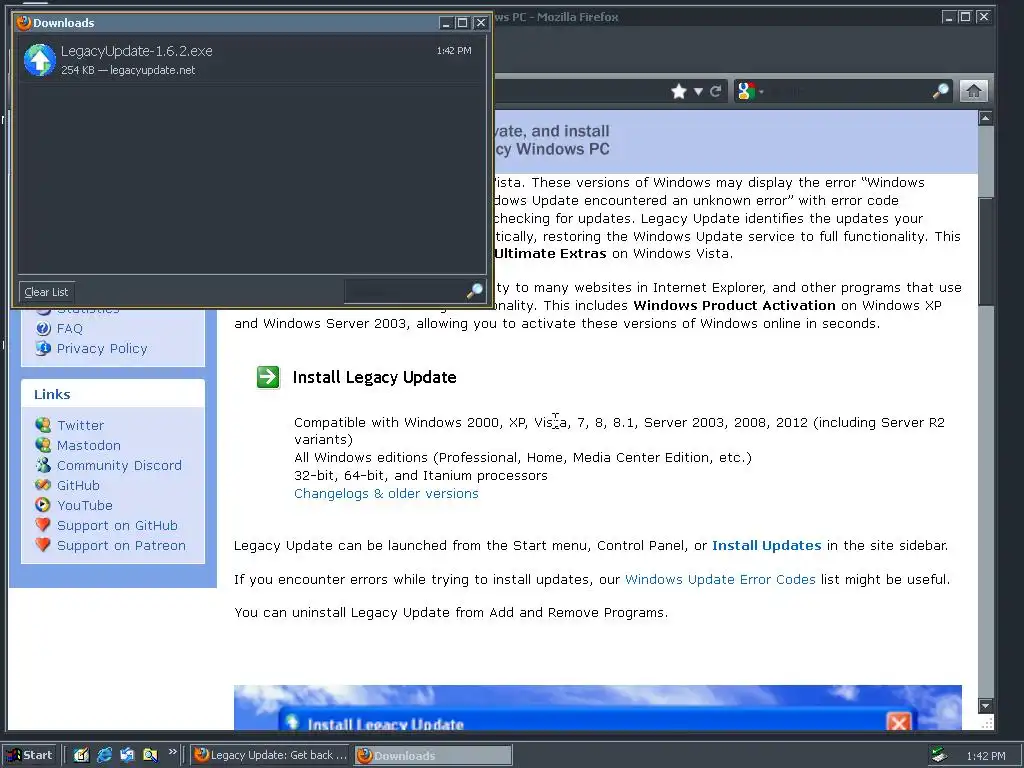Click the page scrollbar down arrow
This screenshot has width=1024, height=768.
tap(985, 706)
